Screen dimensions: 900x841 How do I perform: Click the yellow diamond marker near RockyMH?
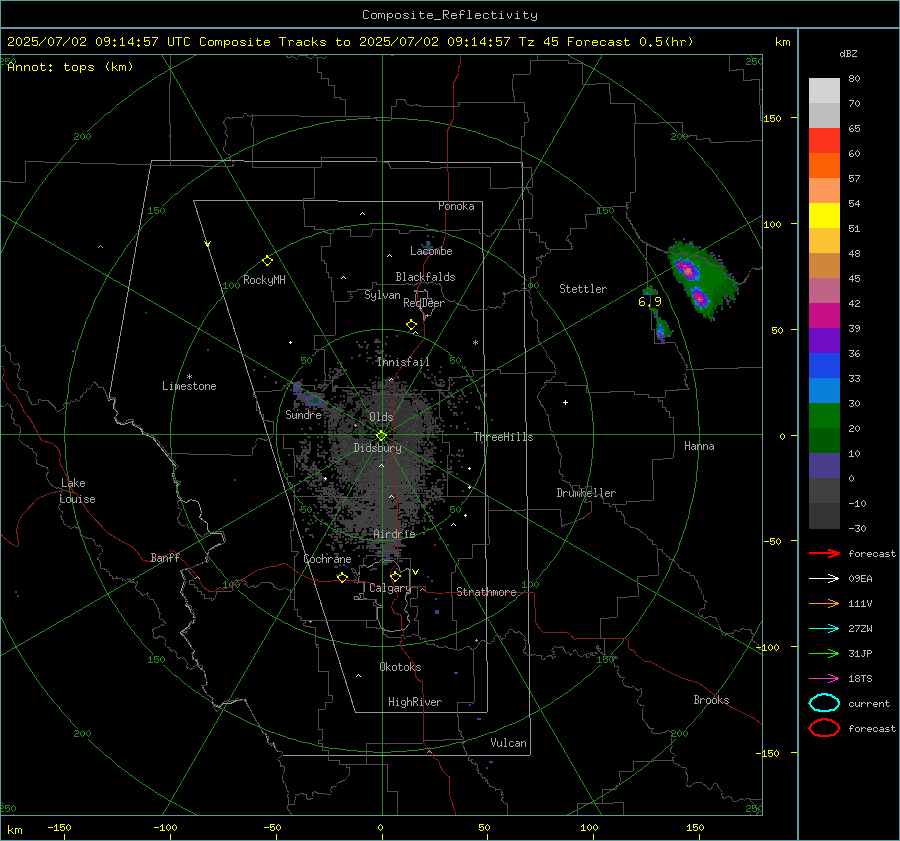click(267, 261)
